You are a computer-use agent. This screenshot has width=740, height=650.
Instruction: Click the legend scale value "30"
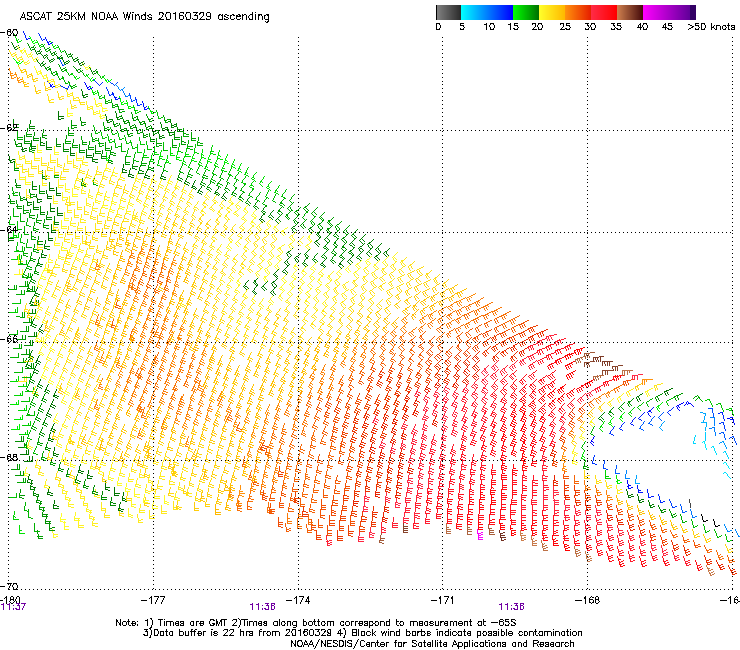590,27
